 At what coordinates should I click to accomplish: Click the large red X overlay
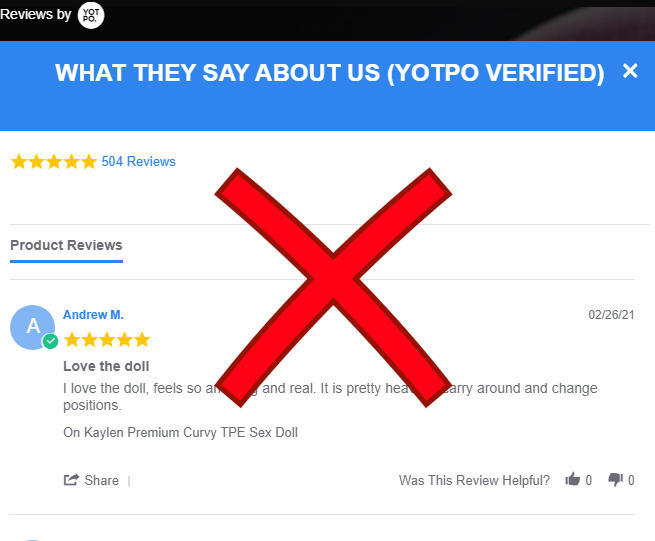[x=333, y=287]
